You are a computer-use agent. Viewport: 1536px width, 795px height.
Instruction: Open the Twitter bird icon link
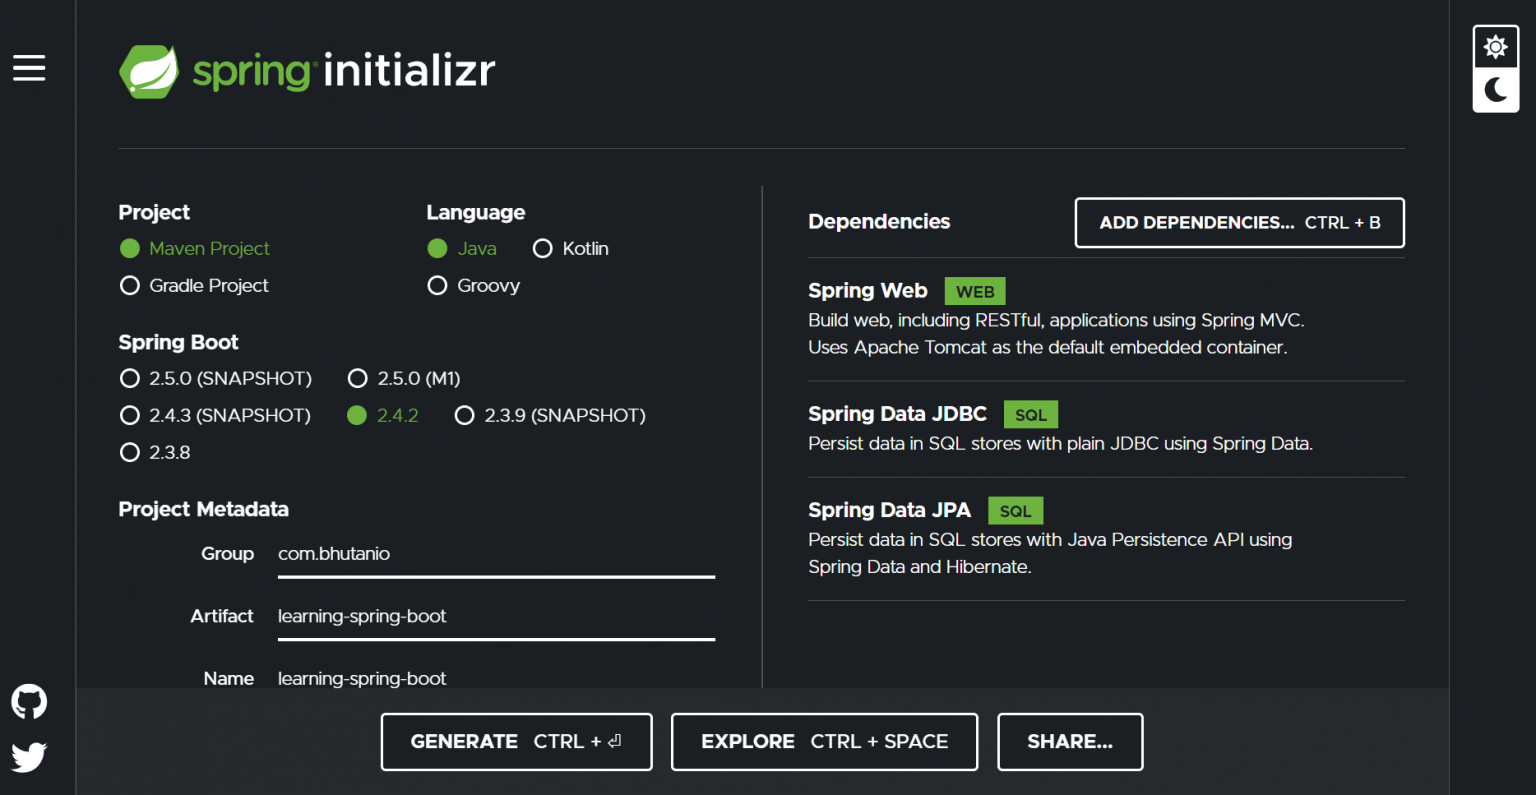[x=29, y=757]
